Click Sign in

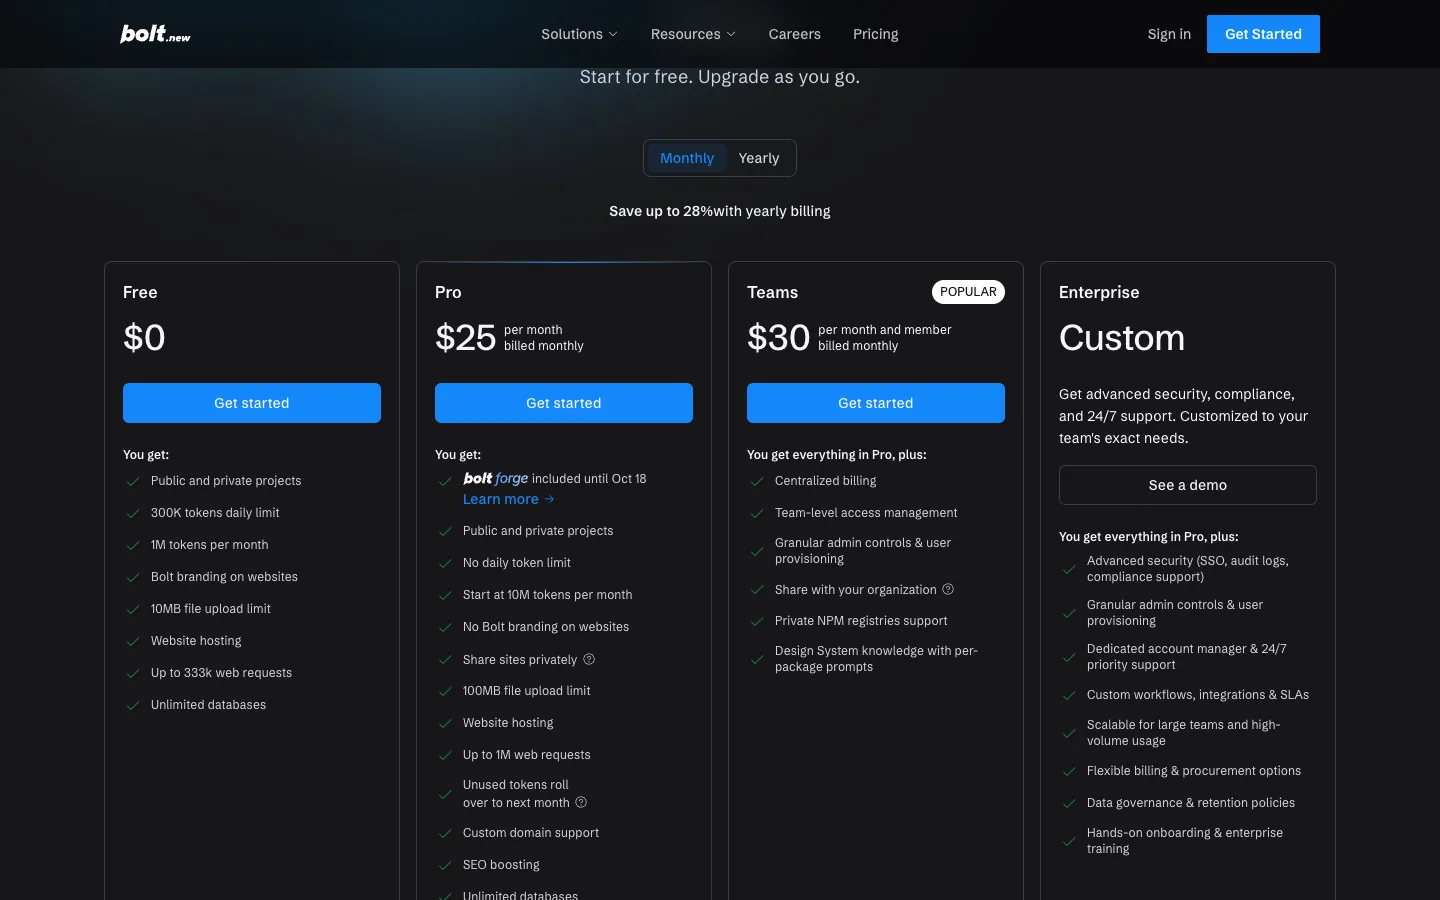(x=1169, y=34)
